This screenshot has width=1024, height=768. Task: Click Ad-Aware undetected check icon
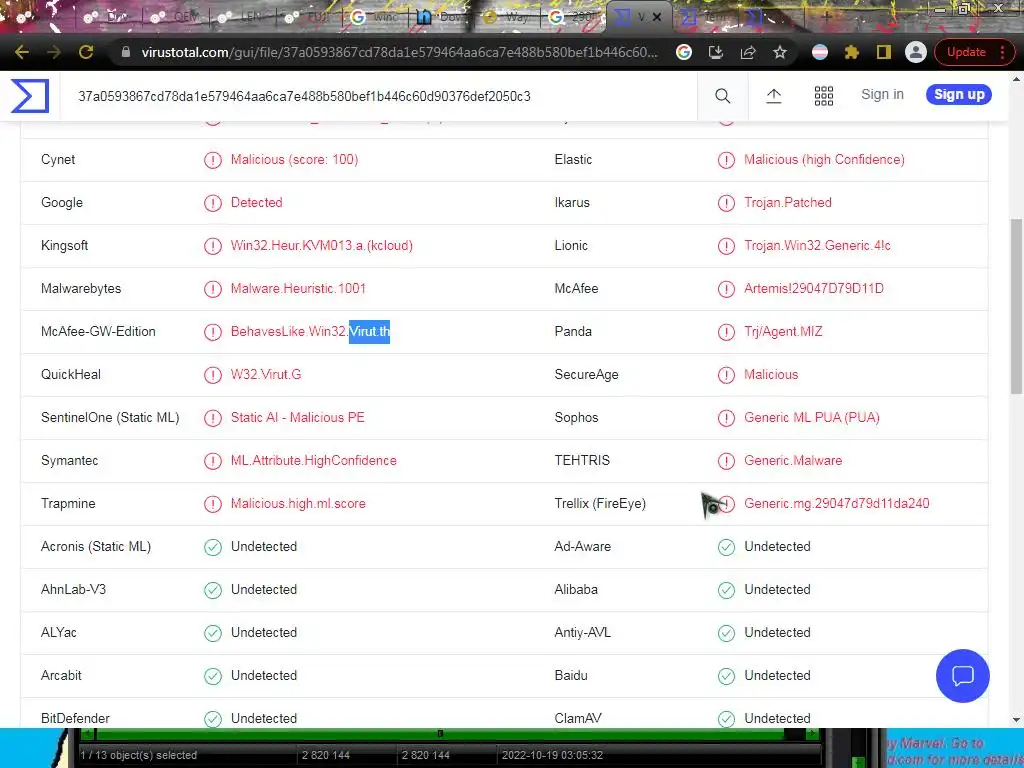pos(726,547)
